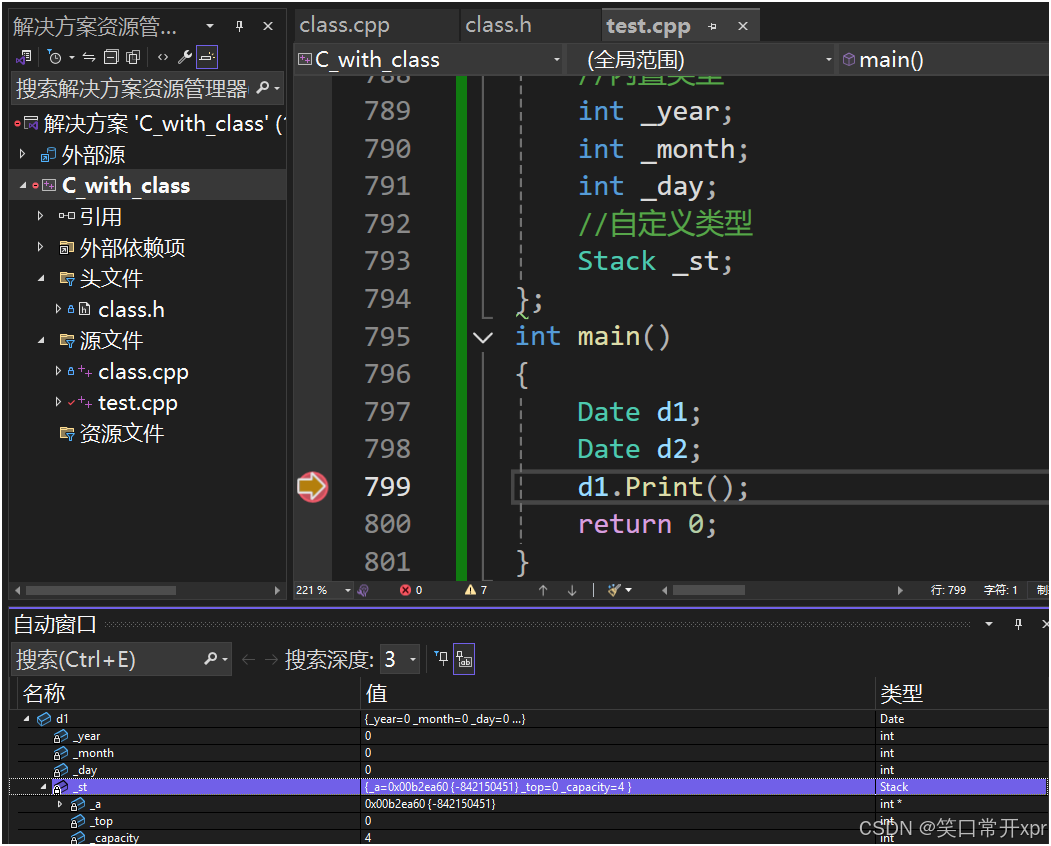
Task: Click the code health indicator icon
Action: [363, 590]
